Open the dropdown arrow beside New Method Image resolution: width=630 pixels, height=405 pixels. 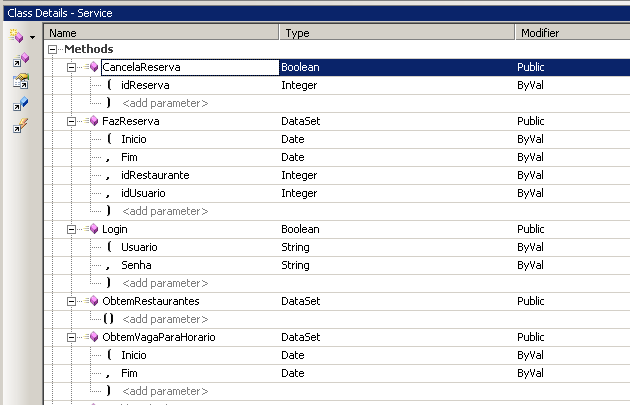32,37
